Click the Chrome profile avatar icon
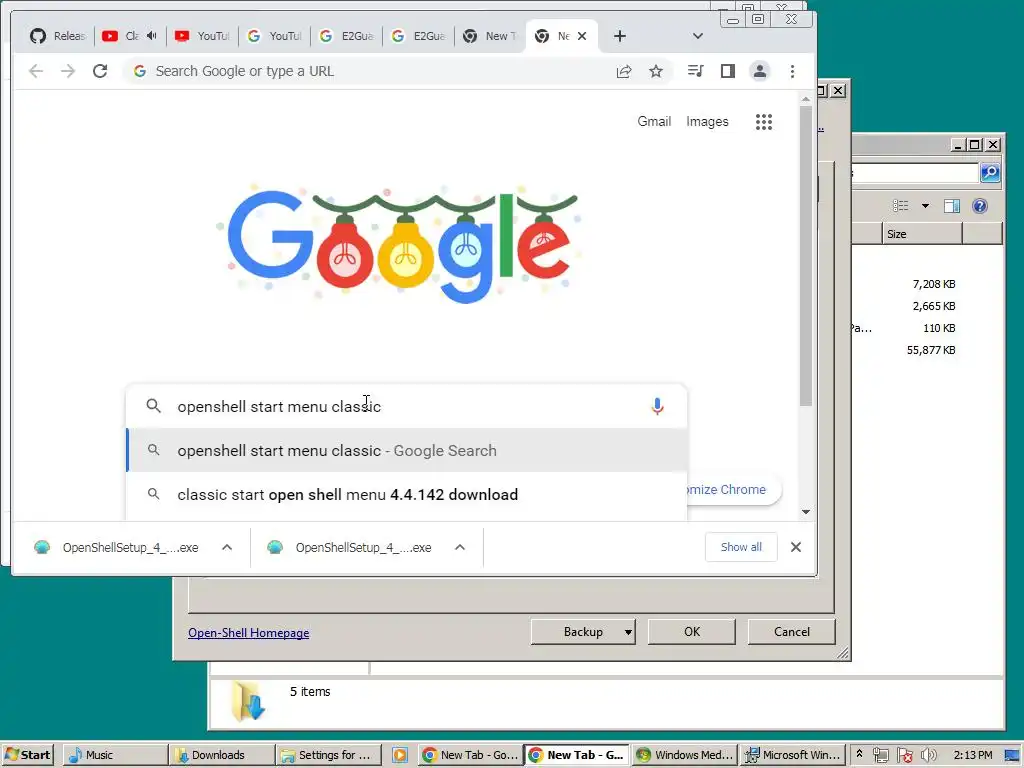 [x=760, y=71]
